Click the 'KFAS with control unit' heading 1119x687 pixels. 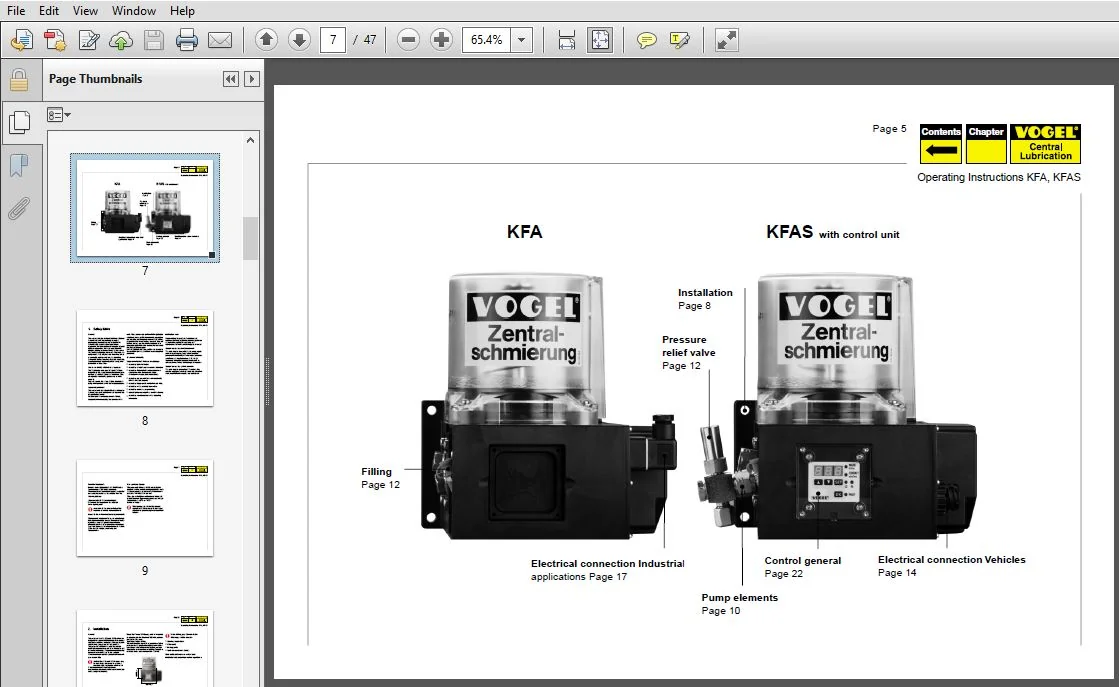(x=832, y=233)
